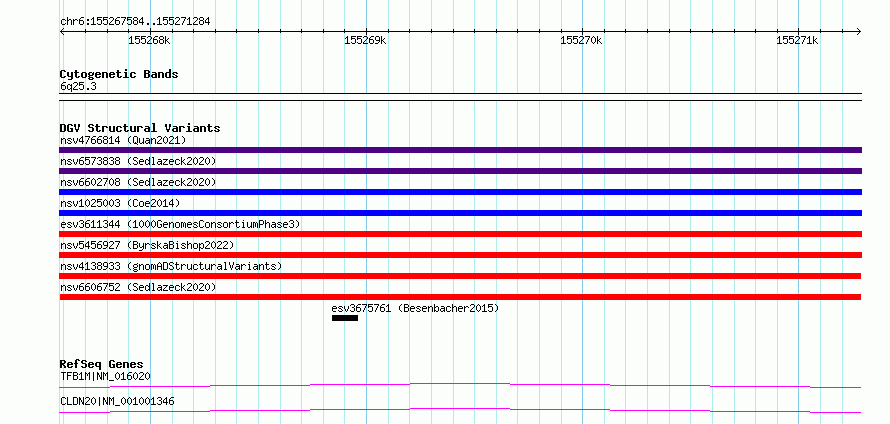This screenshot has width=890, height=424.
Task: Click the CLDN20|NM_001001346 gene label
Action: (x=117, y=401)
